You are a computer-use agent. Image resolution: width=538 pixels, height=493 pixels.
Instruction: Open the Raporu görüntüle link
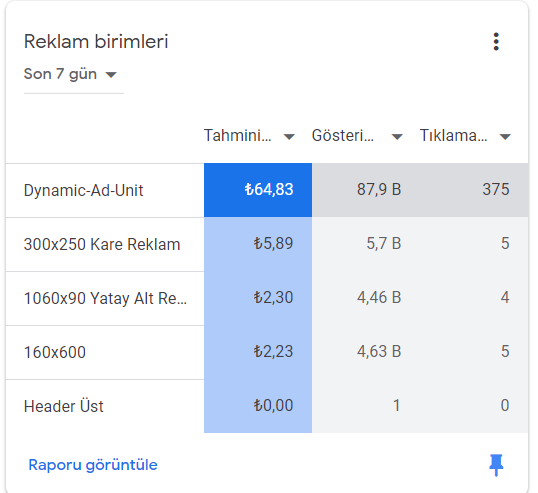pyautogui.click(x=93, y=465)
